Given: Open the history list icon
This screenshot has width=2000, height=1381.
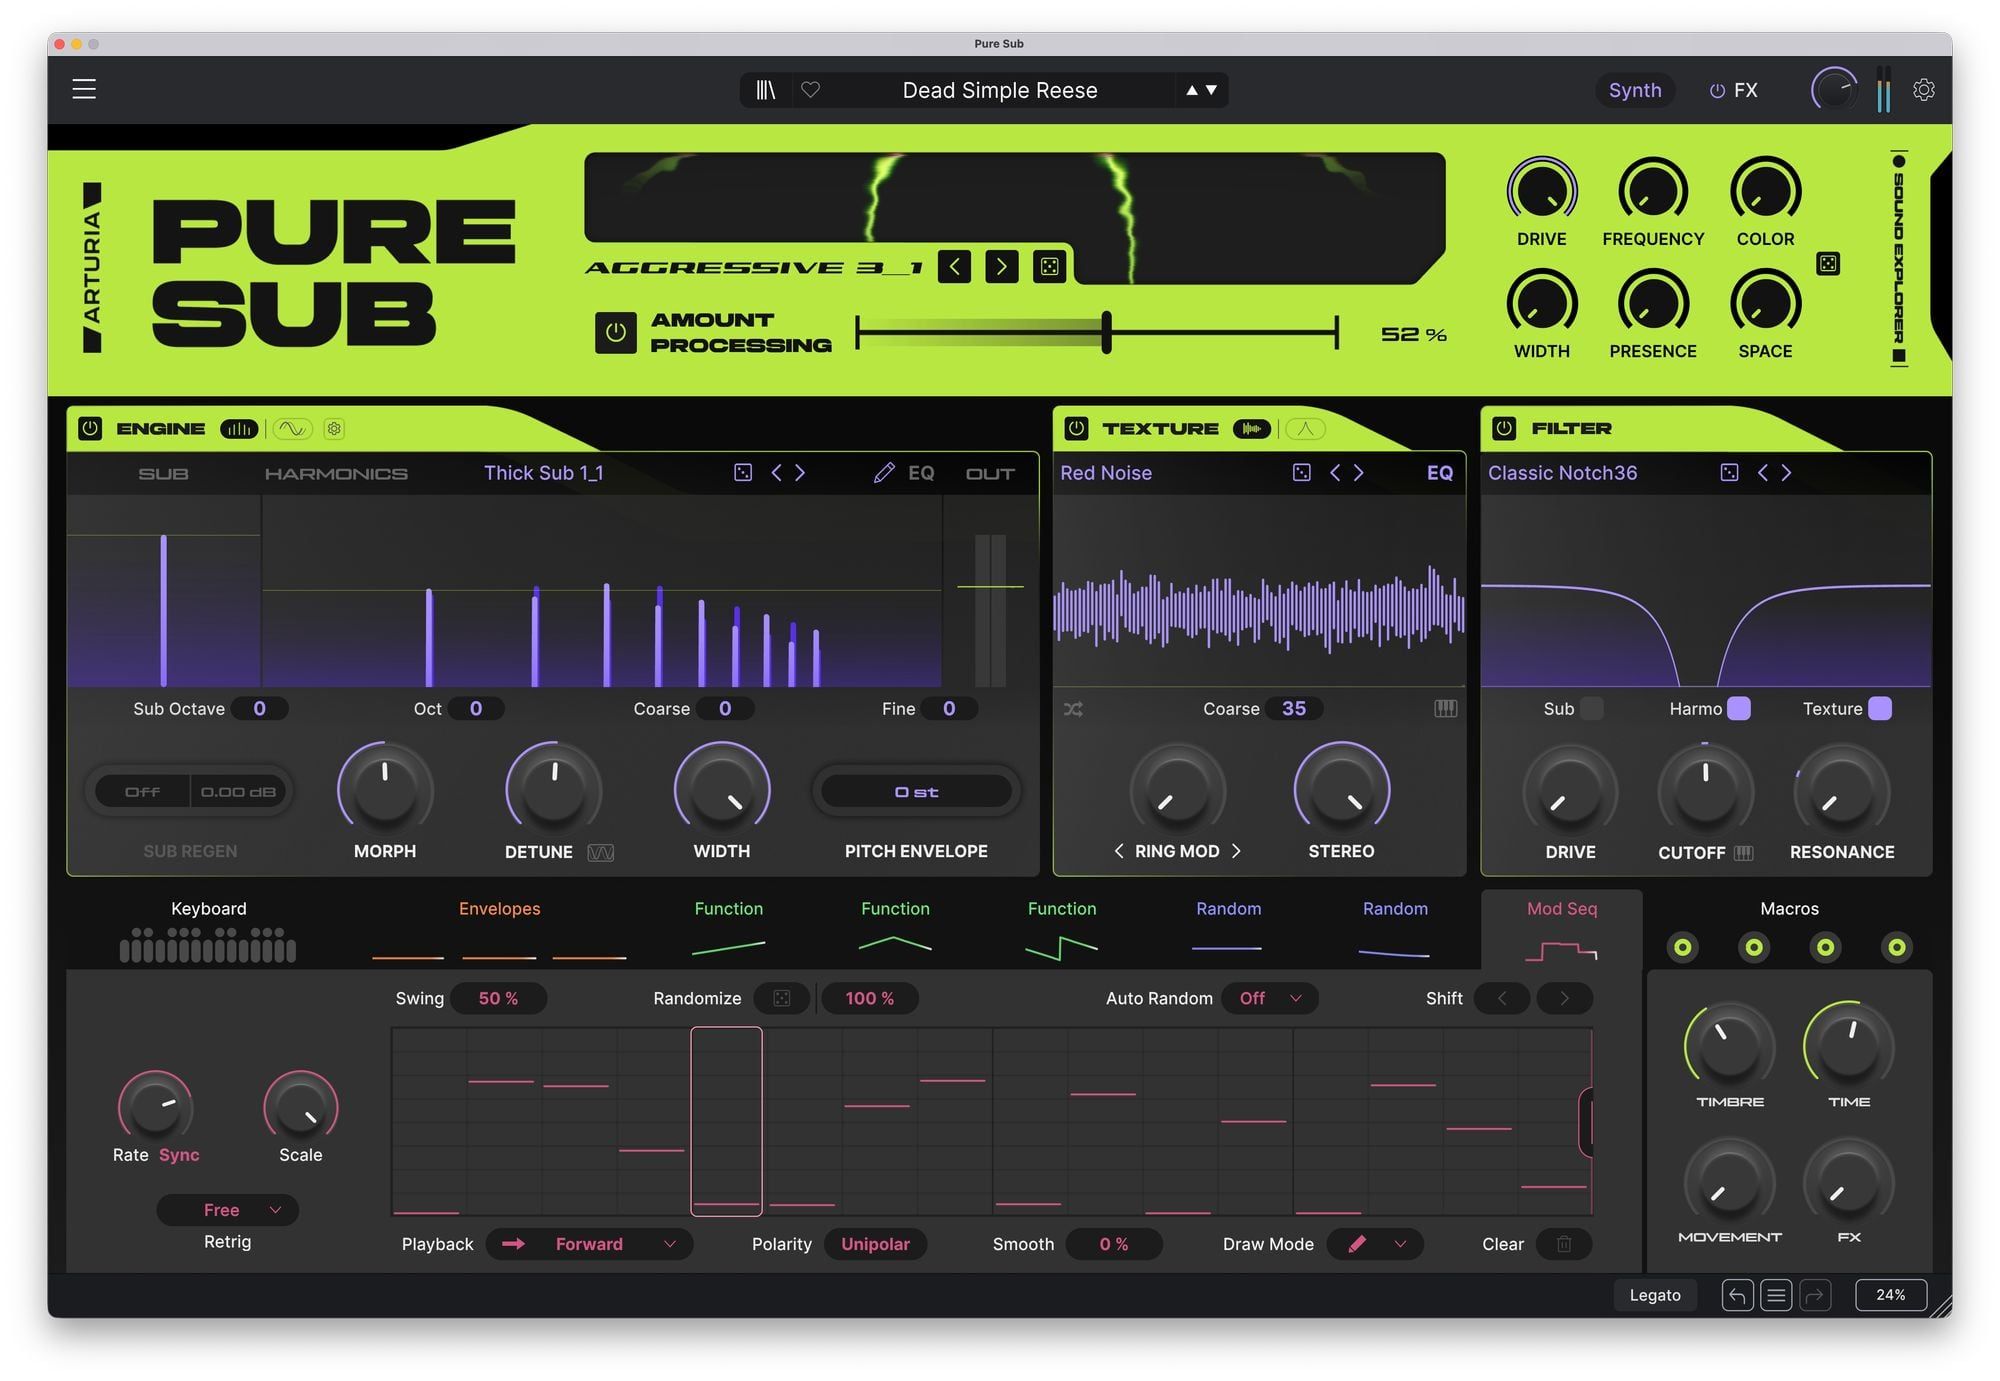Looking at the screenshot, I should tap(1776, 1295).
